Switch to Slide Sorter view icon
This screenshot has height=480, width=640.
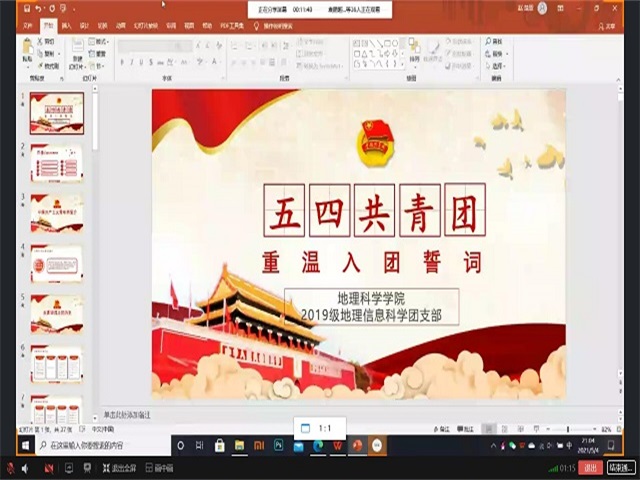(504, 429)
